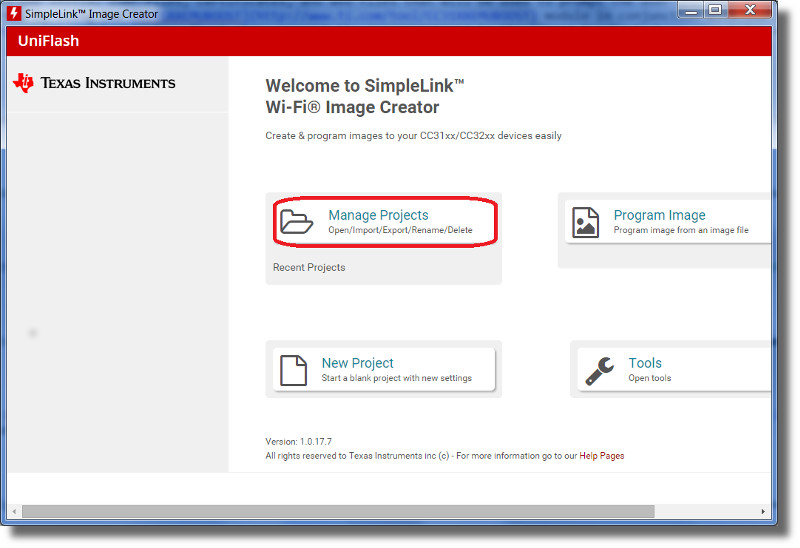This screenshot has width=800, height=548.
Task: Click the Program Image picture icon
Action: (x=585, y=222)
